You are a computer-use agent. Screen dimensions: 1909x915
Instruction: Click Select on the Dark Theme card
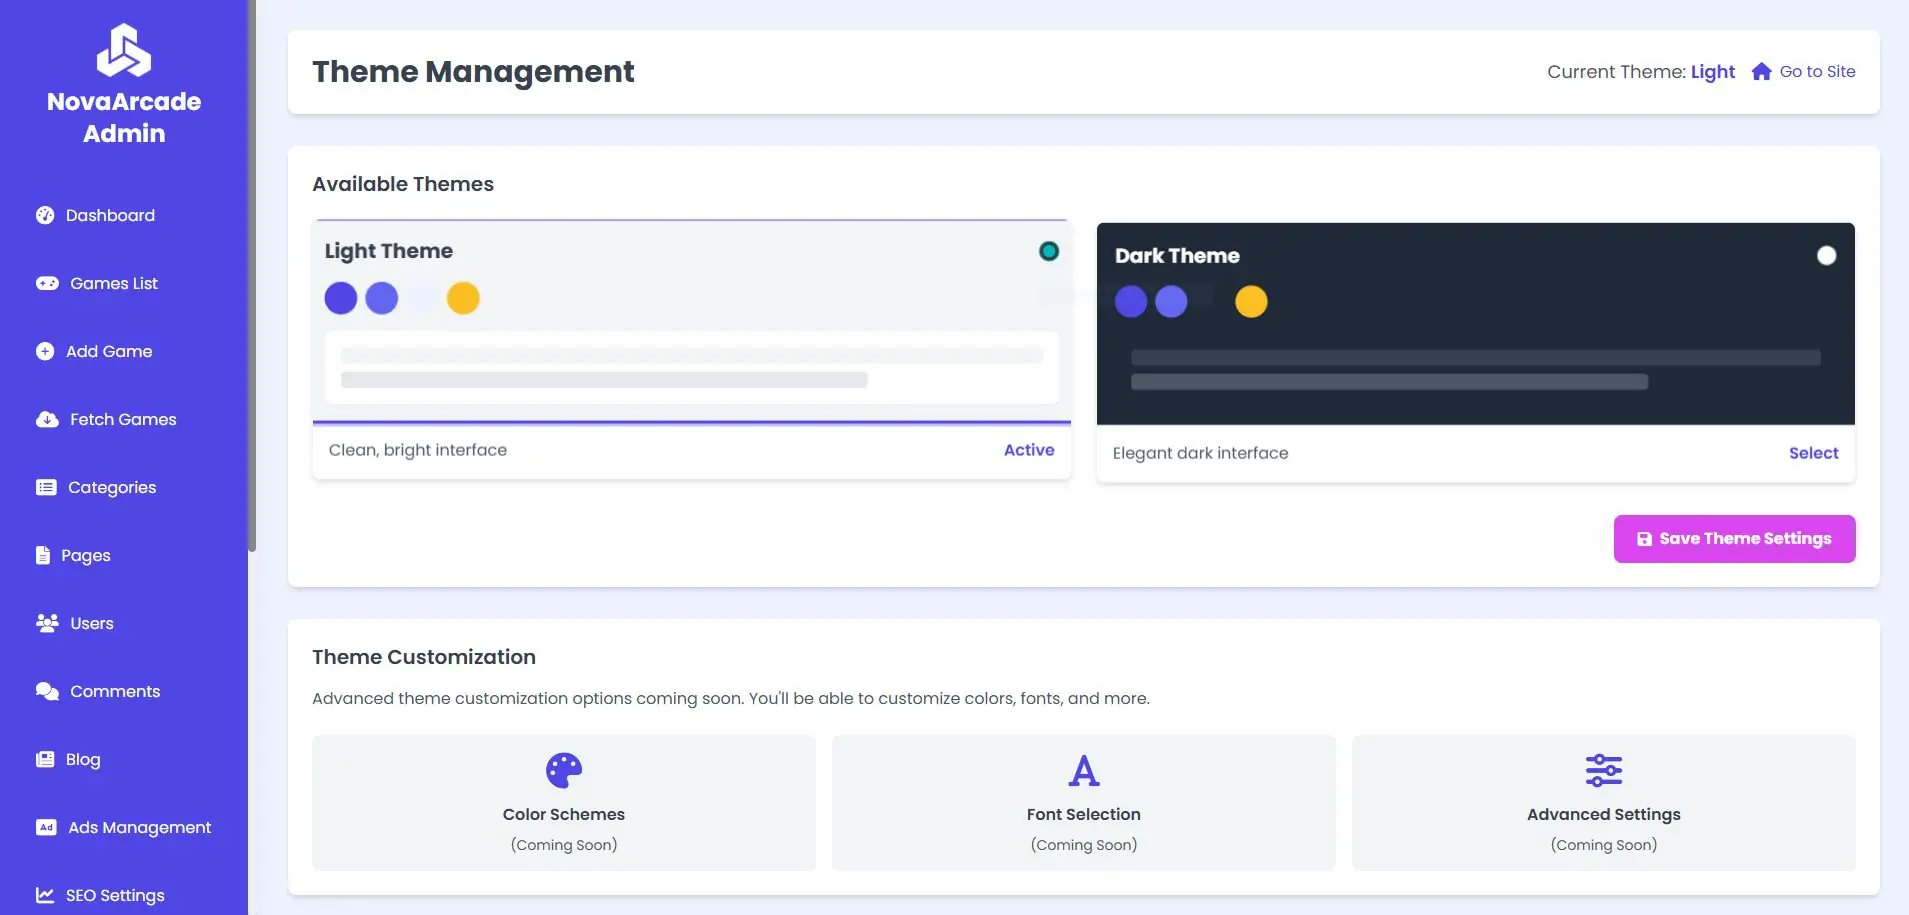[x=1813, y=453]
